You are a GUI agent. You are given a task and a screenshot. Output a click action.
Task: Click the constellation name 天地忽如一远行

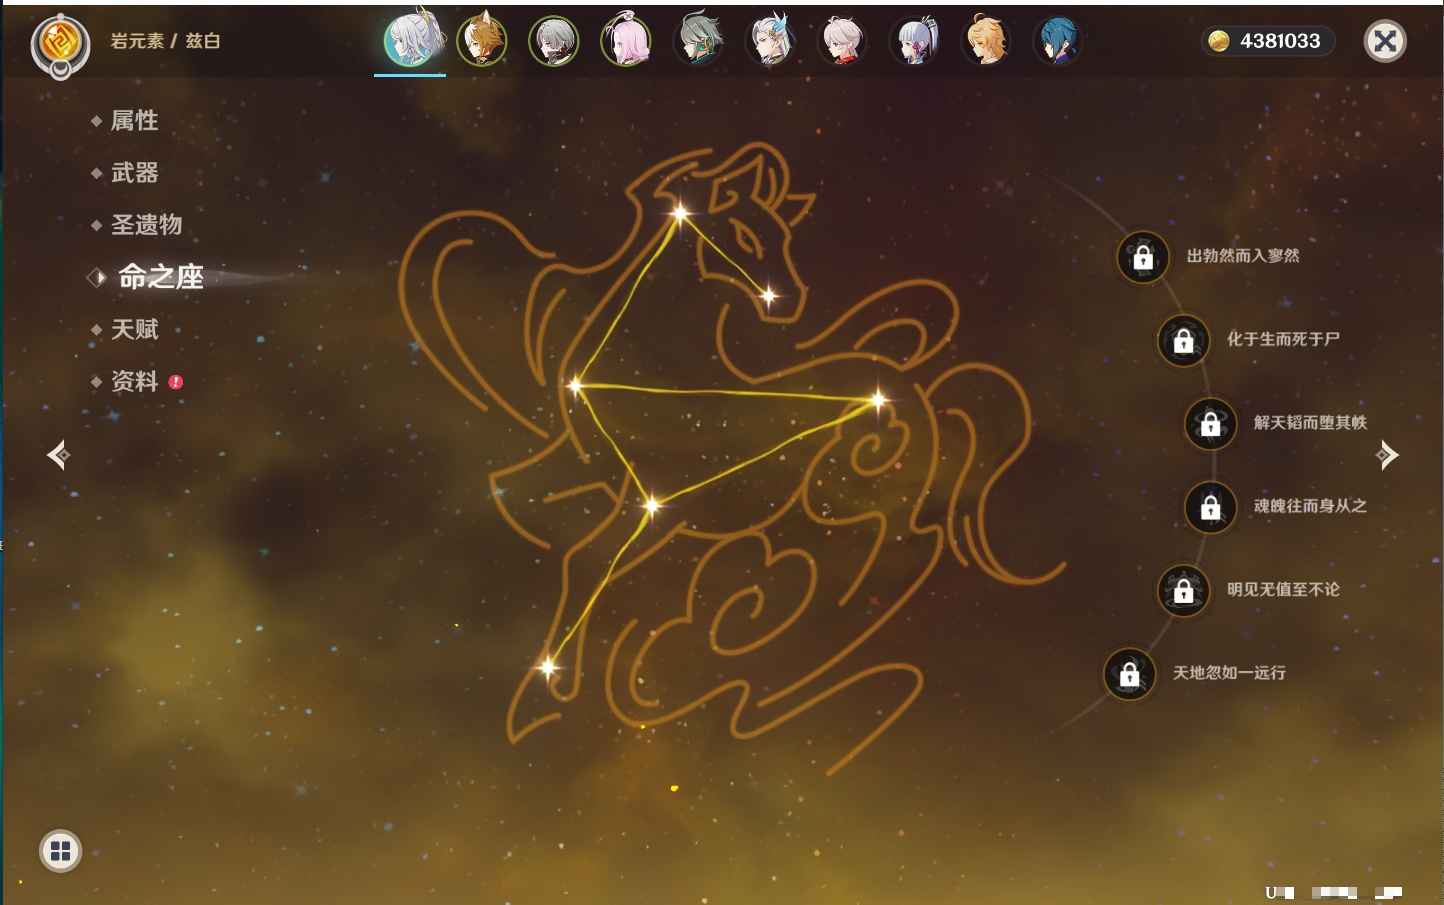pos(1229,673)
